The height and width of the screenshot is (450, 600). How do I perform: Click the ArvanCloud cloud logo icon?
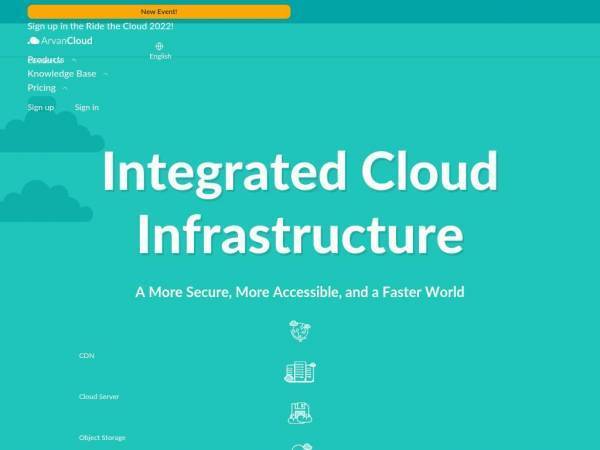coord(34,41)
